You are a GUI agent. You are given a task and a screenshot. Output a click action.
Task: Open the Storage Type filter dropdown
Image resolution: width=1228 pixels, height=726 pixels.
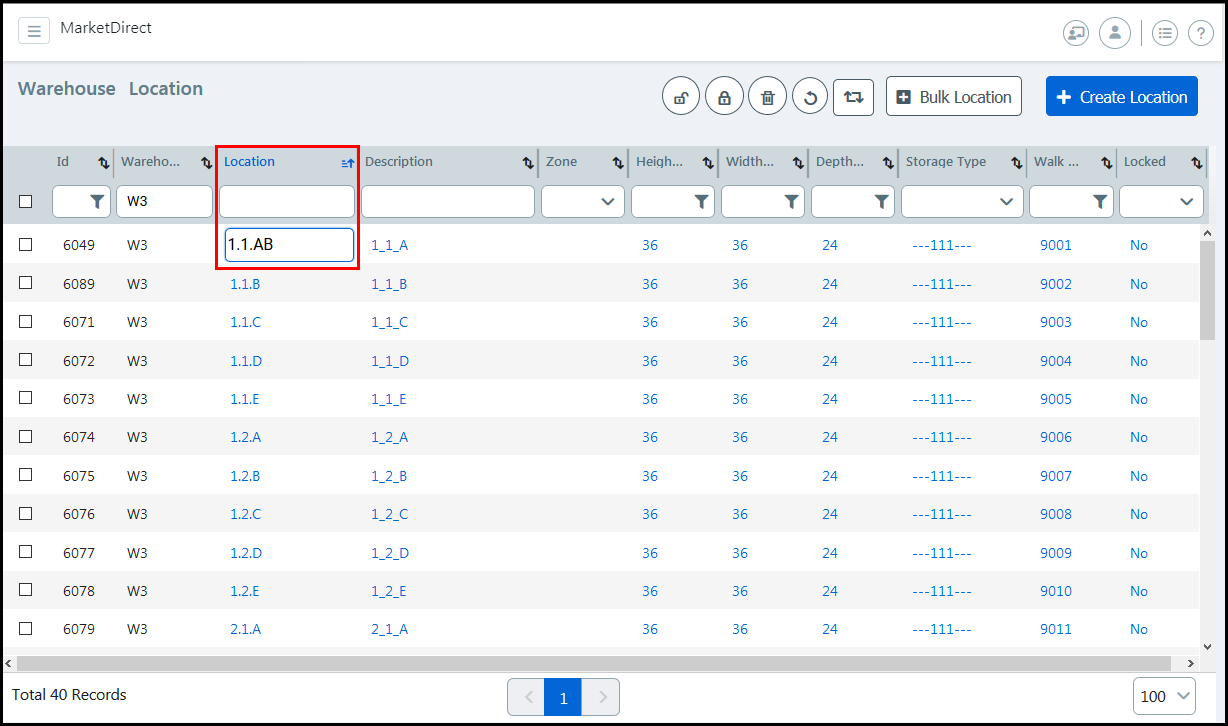pyautogui.click(x=962, y=202)
